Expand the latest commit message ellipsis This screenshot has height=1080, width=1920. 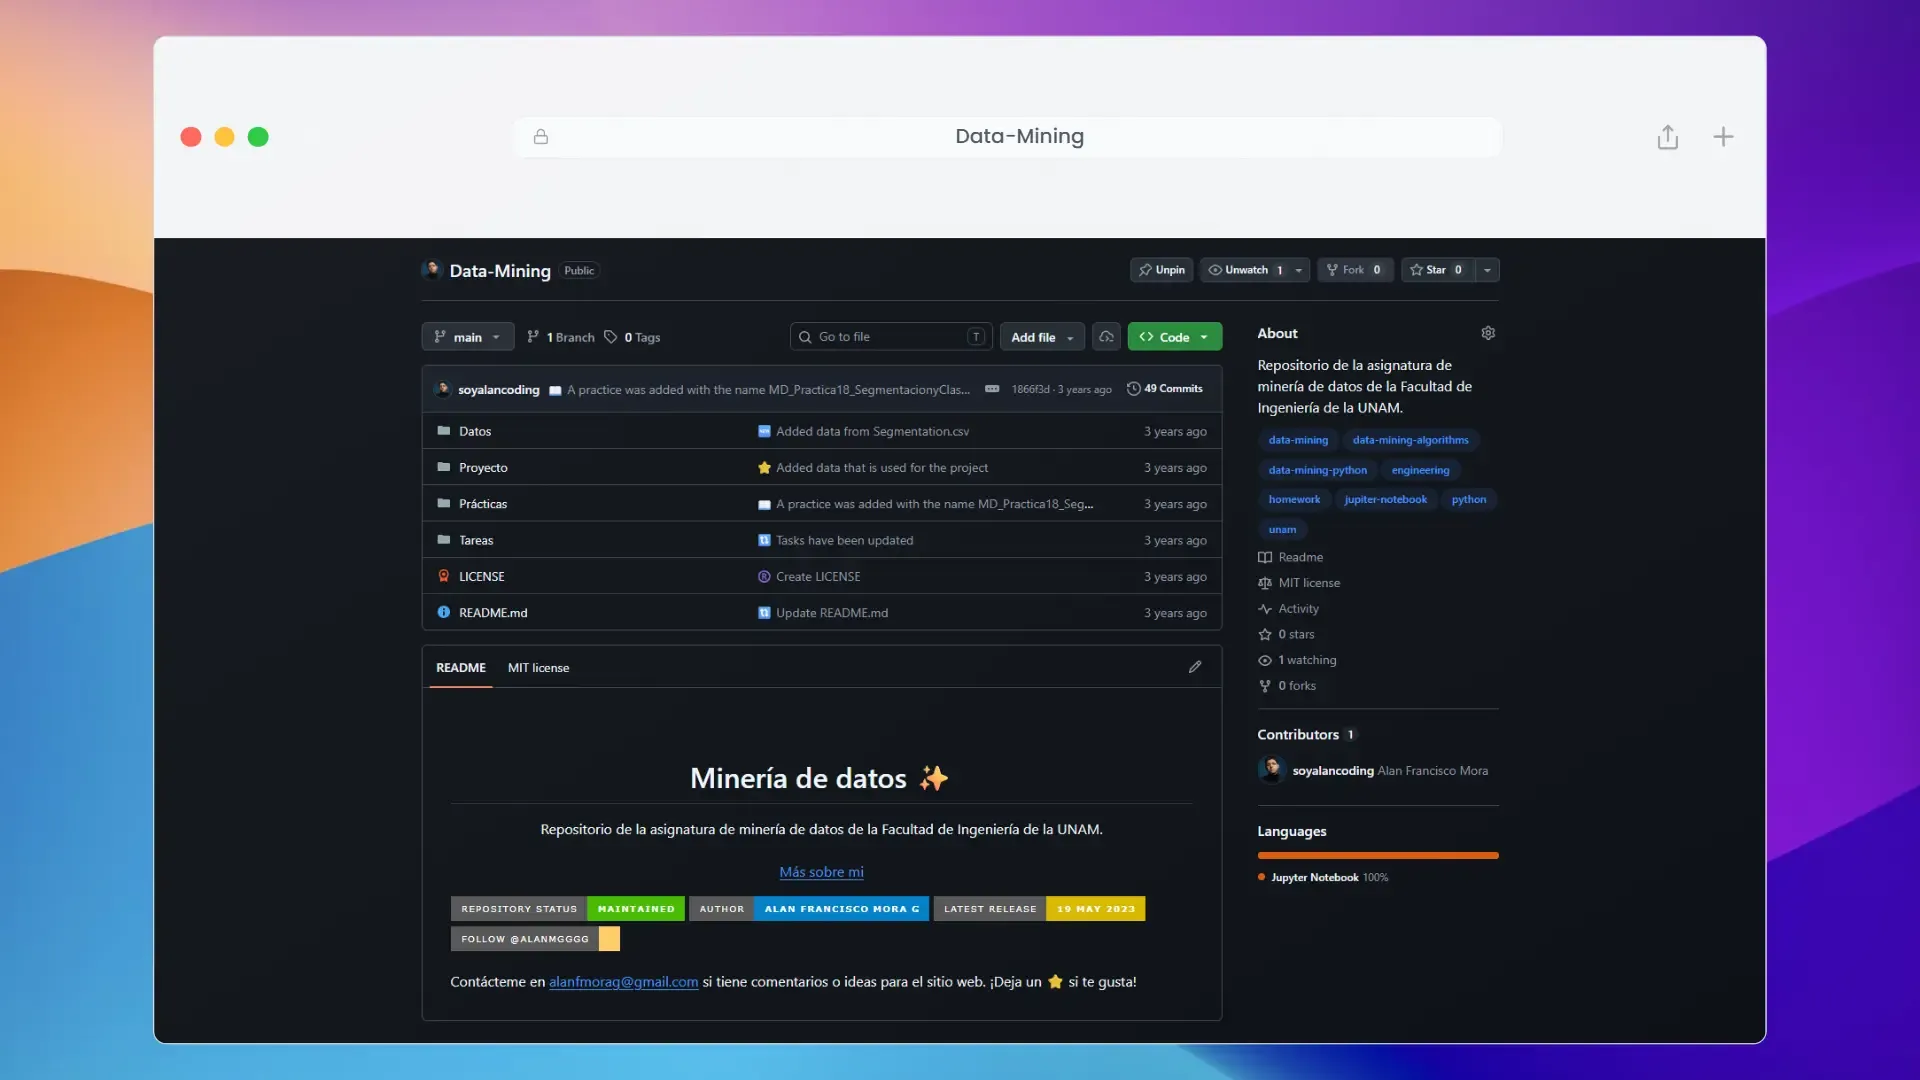tap(992, 389)
